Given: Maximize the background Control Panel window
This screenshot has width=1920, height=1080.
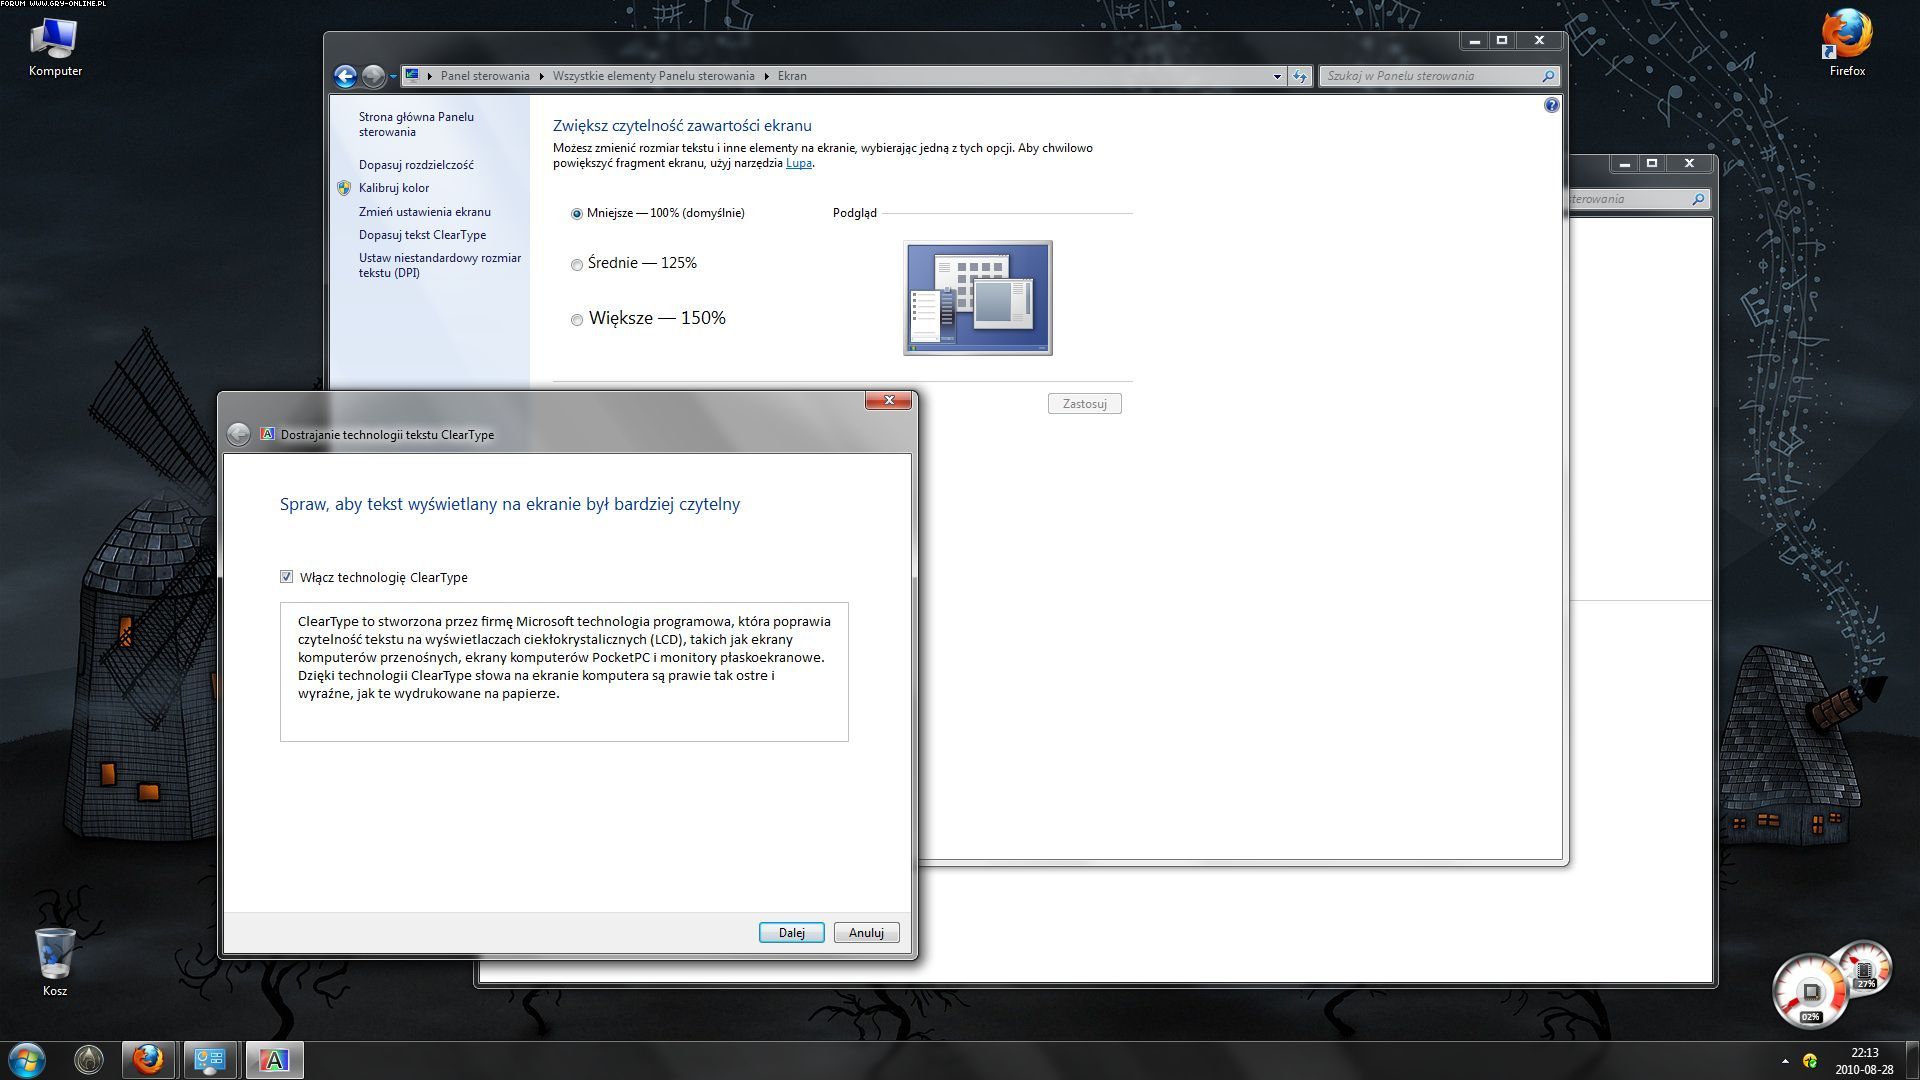Looking at the screenshot, I should pos(1652,163).
